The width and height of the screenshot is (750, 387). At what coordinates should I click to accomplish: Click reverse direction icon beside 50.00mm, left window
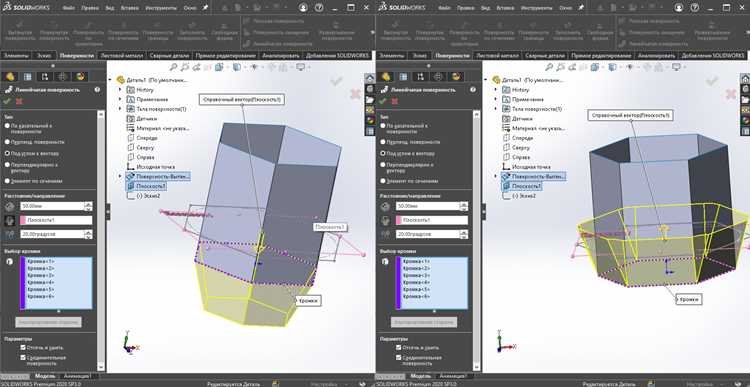point(10,206)
